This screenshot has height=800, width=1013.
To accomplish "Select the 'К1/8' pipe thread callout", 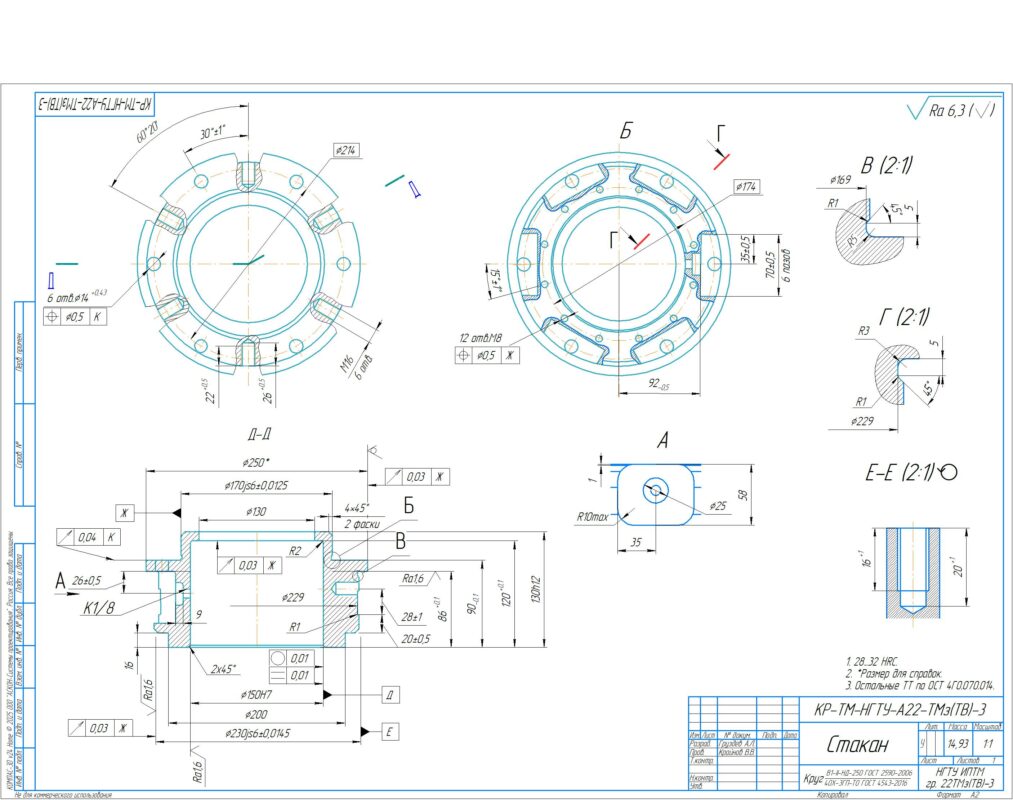I will click(x=99, y=607).
